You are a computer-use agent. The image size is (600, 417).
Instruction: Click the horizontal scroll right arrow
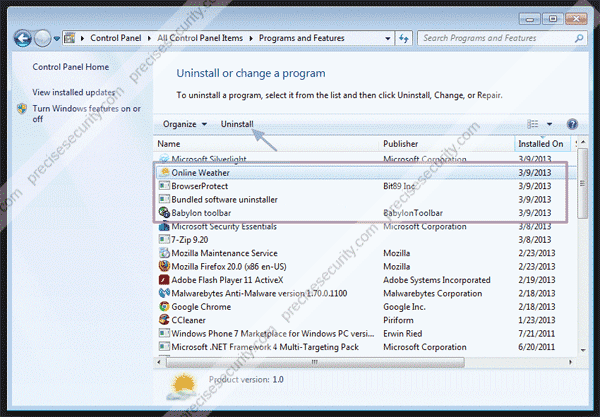click(570, 362)
